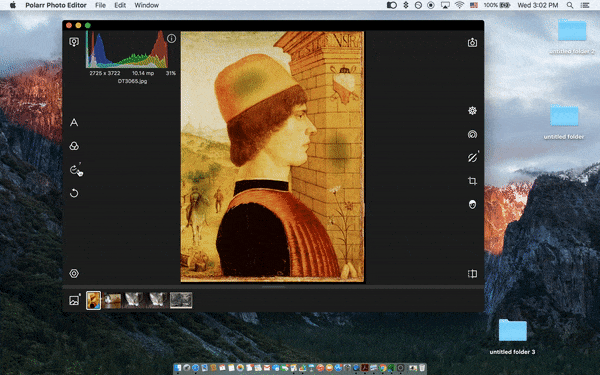This screenshot has height=375, width=600.
Task: Select the second thumbnail in filmstrip
Action: pos(112,300)
